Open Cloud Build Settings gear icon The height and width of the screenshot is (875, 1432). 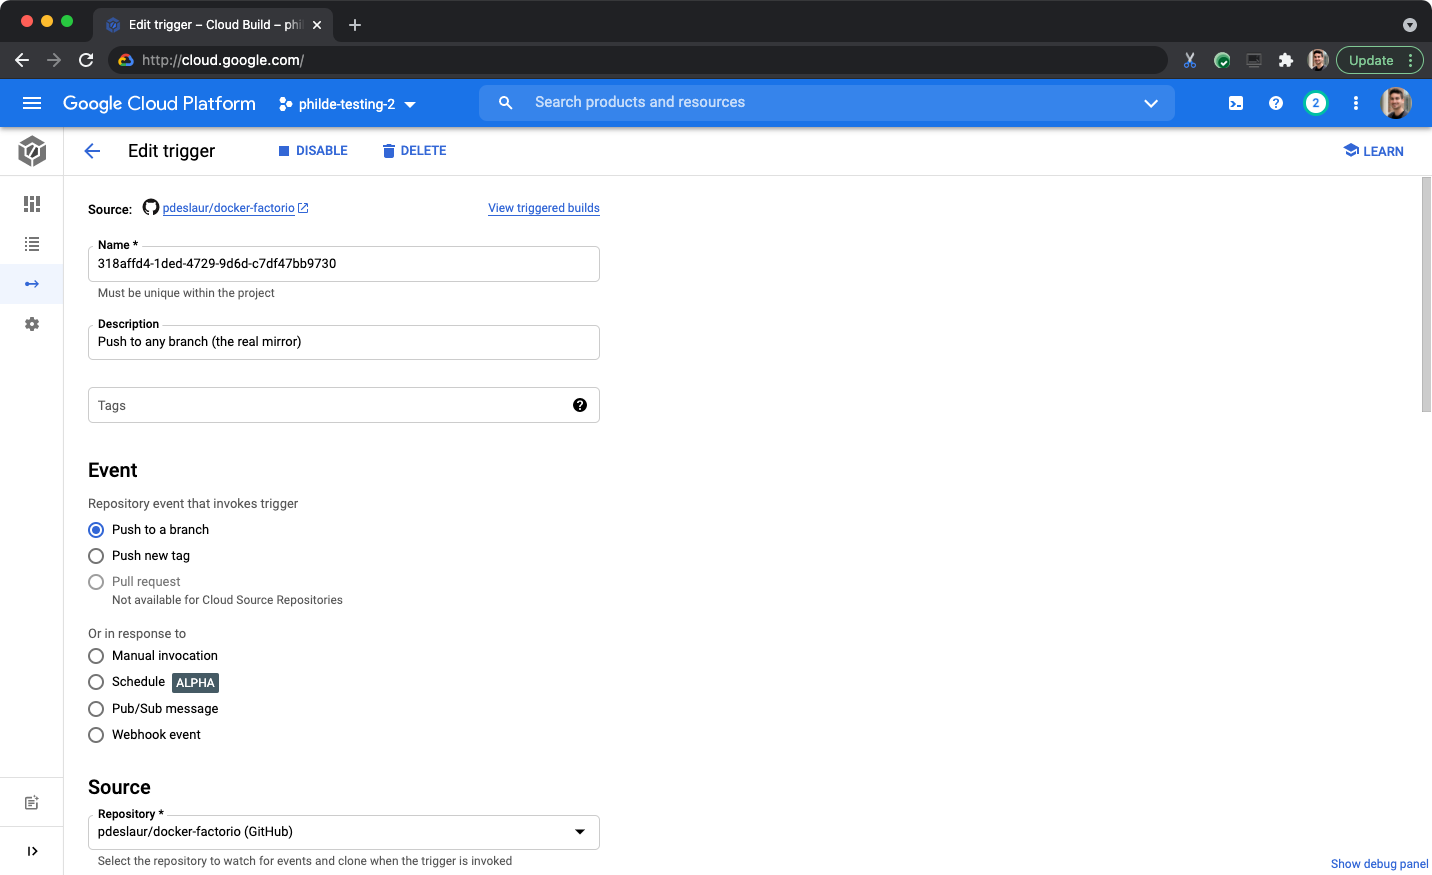32,324
